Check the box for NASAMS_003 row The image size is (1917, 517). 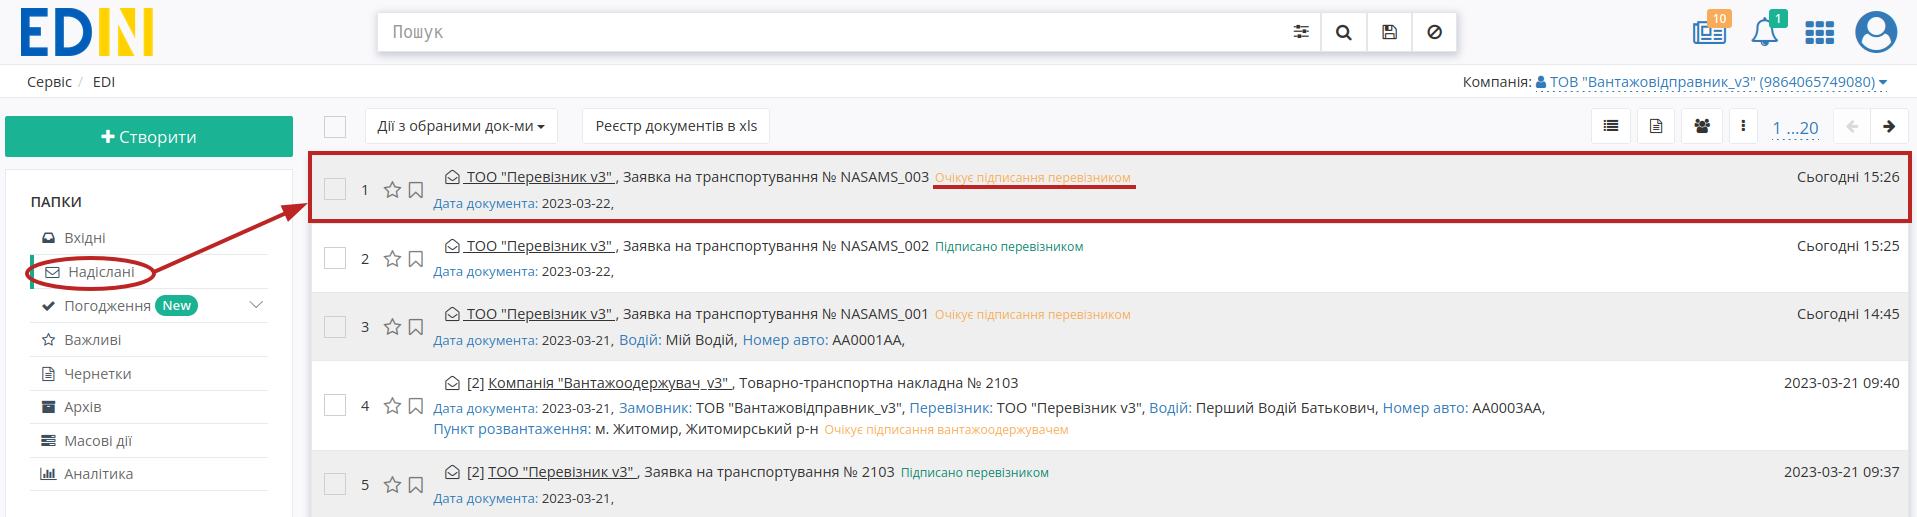pos(335,189)
